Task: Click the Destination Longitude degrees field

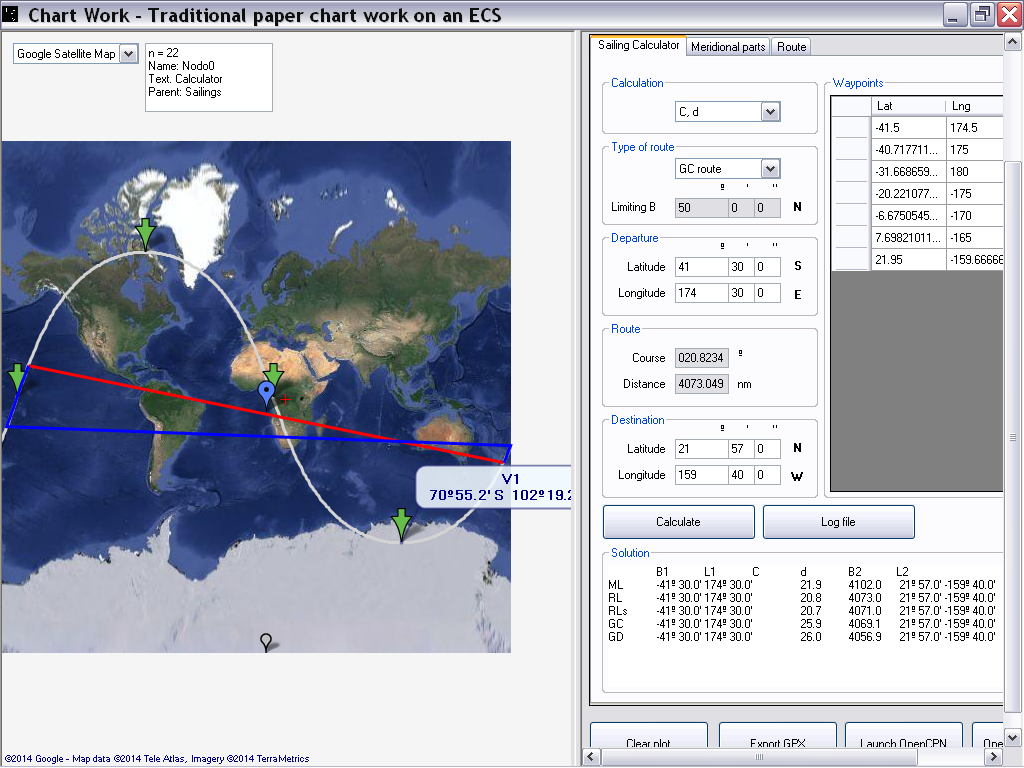Action: pos(700,475)
